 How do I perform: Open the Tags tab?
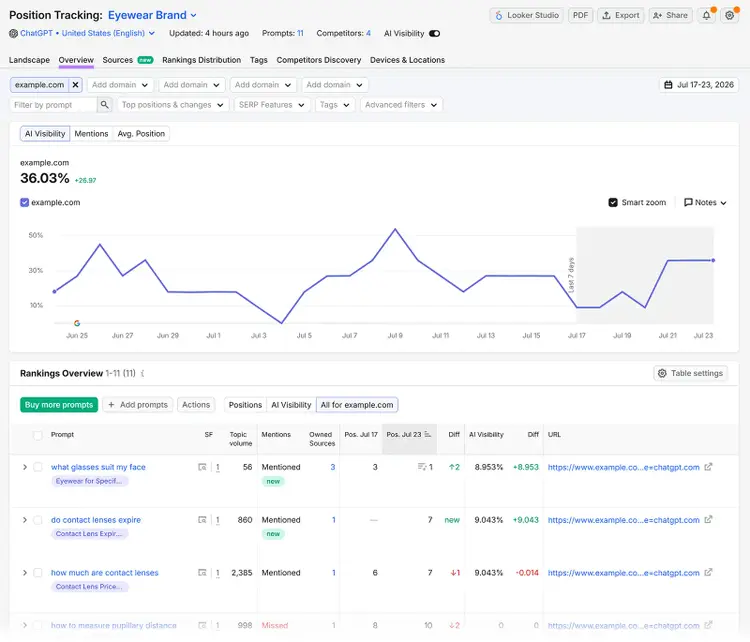[258, 60]
